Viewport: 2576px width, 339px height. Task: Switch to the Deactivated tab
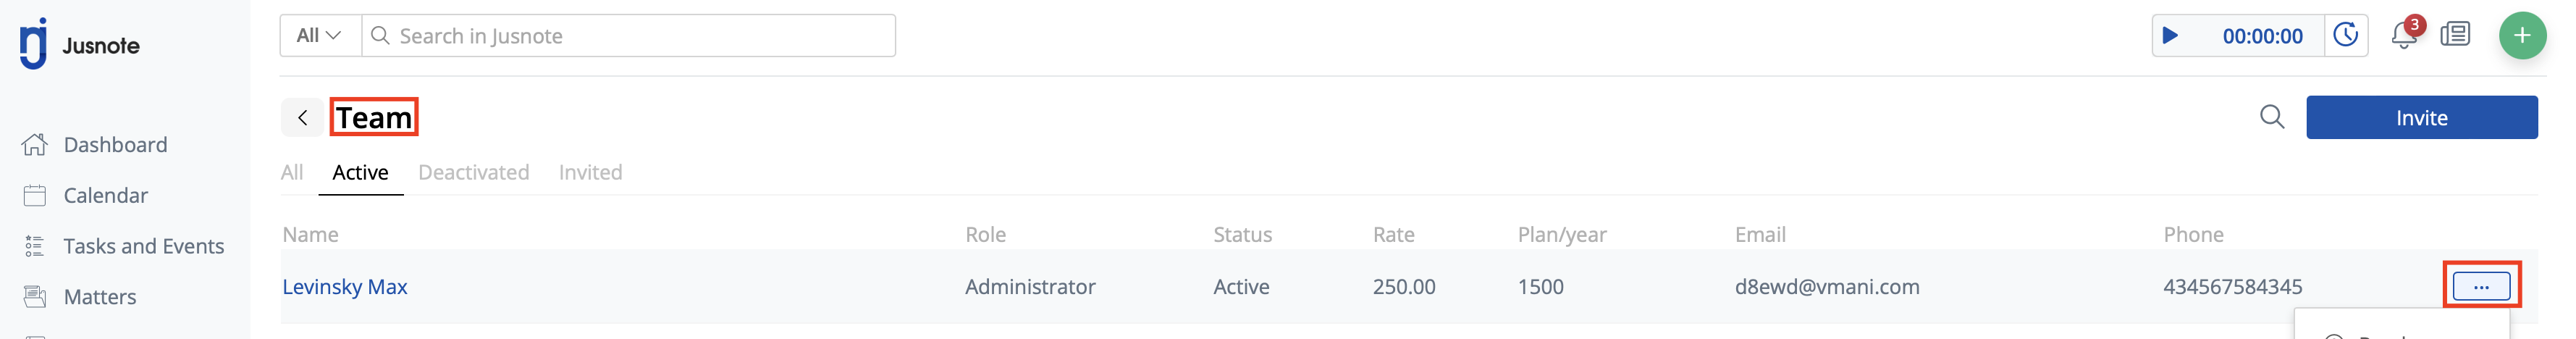473,173
